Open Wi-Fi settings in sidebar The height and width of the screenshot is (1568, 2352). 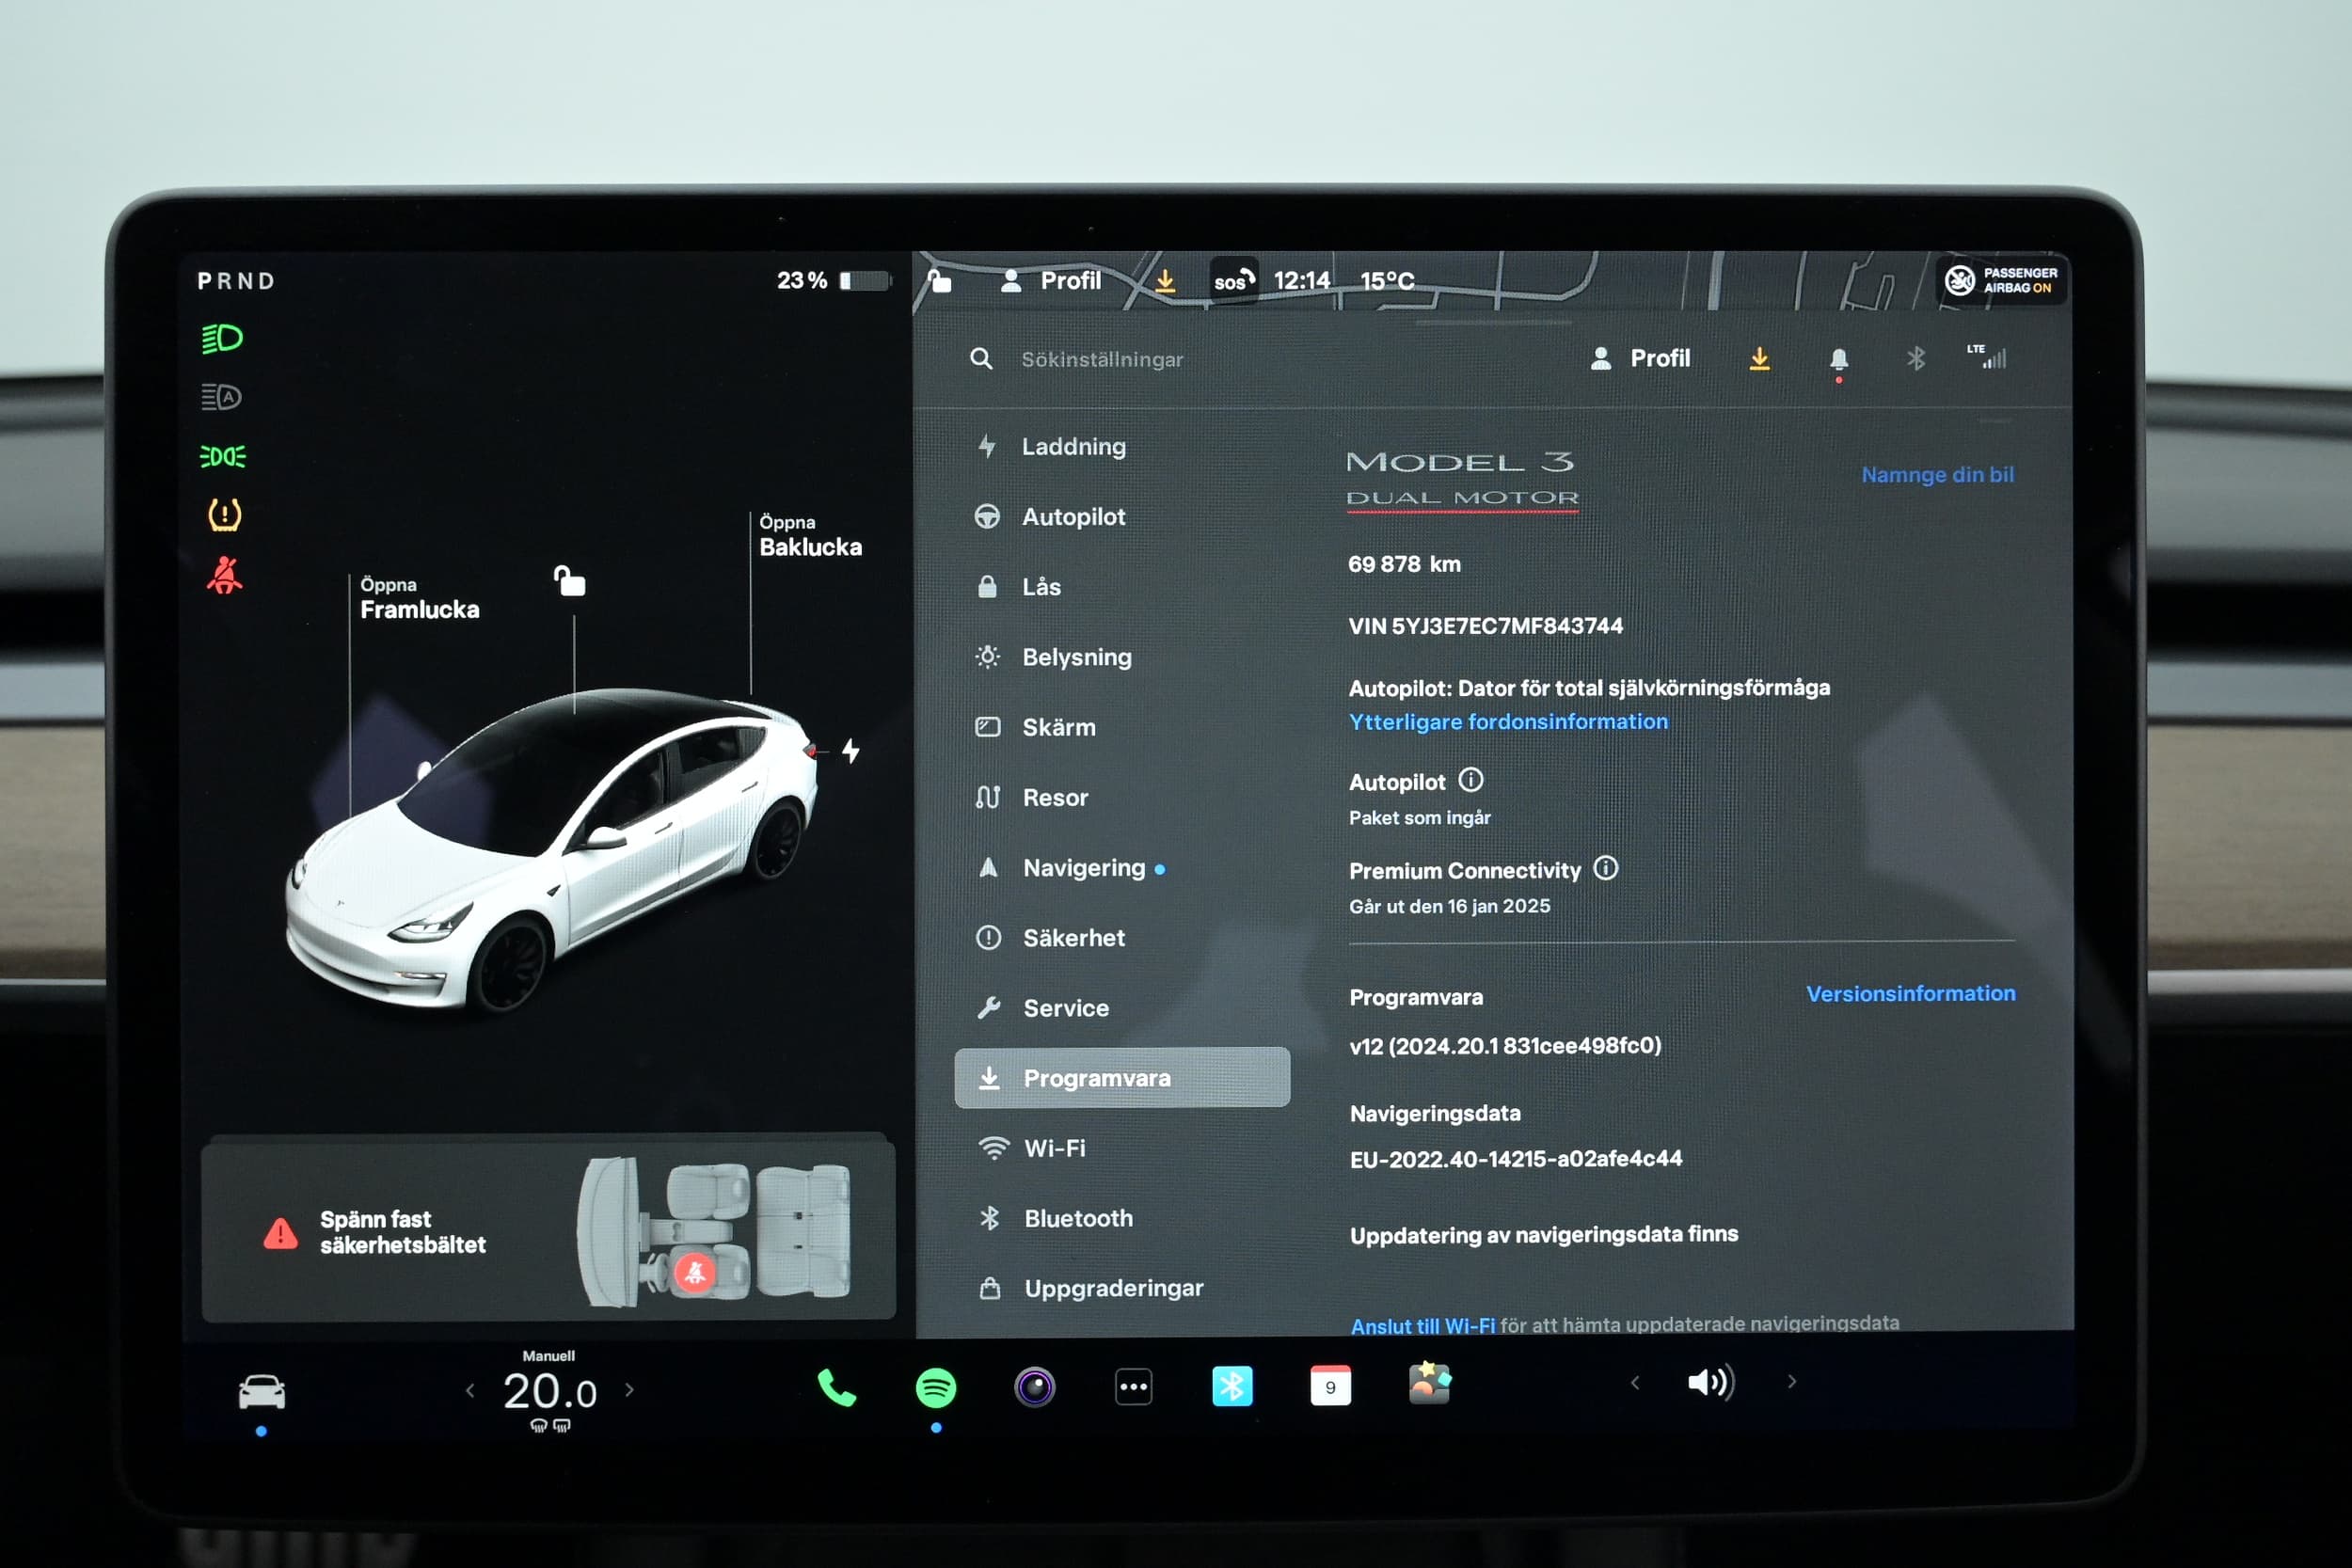tap(1032, 1147)
